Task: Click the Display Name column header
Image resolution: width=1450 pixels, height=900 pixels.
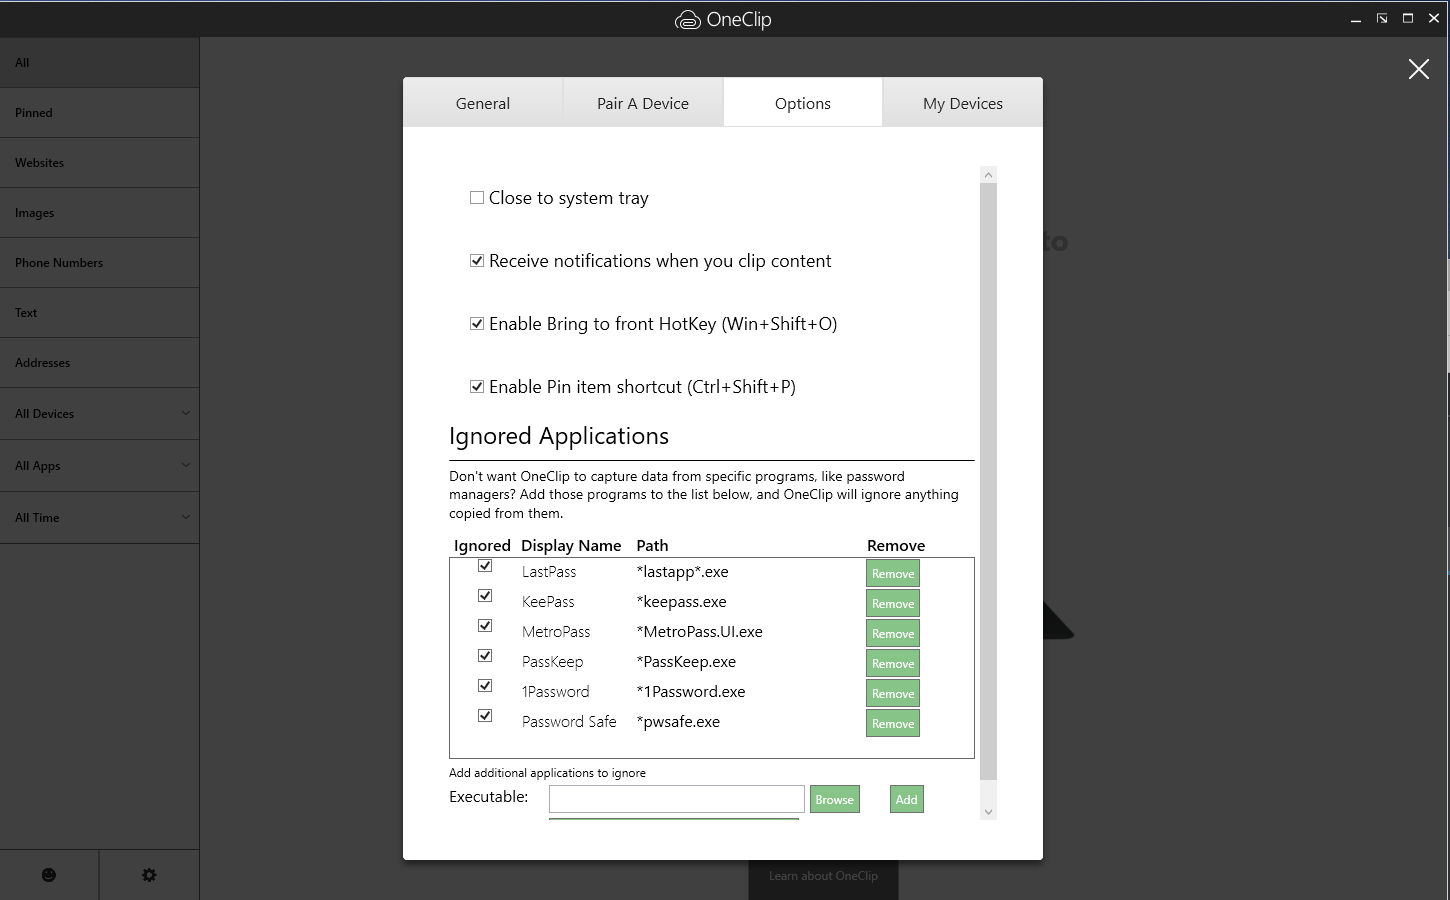Action: point(571,545)
